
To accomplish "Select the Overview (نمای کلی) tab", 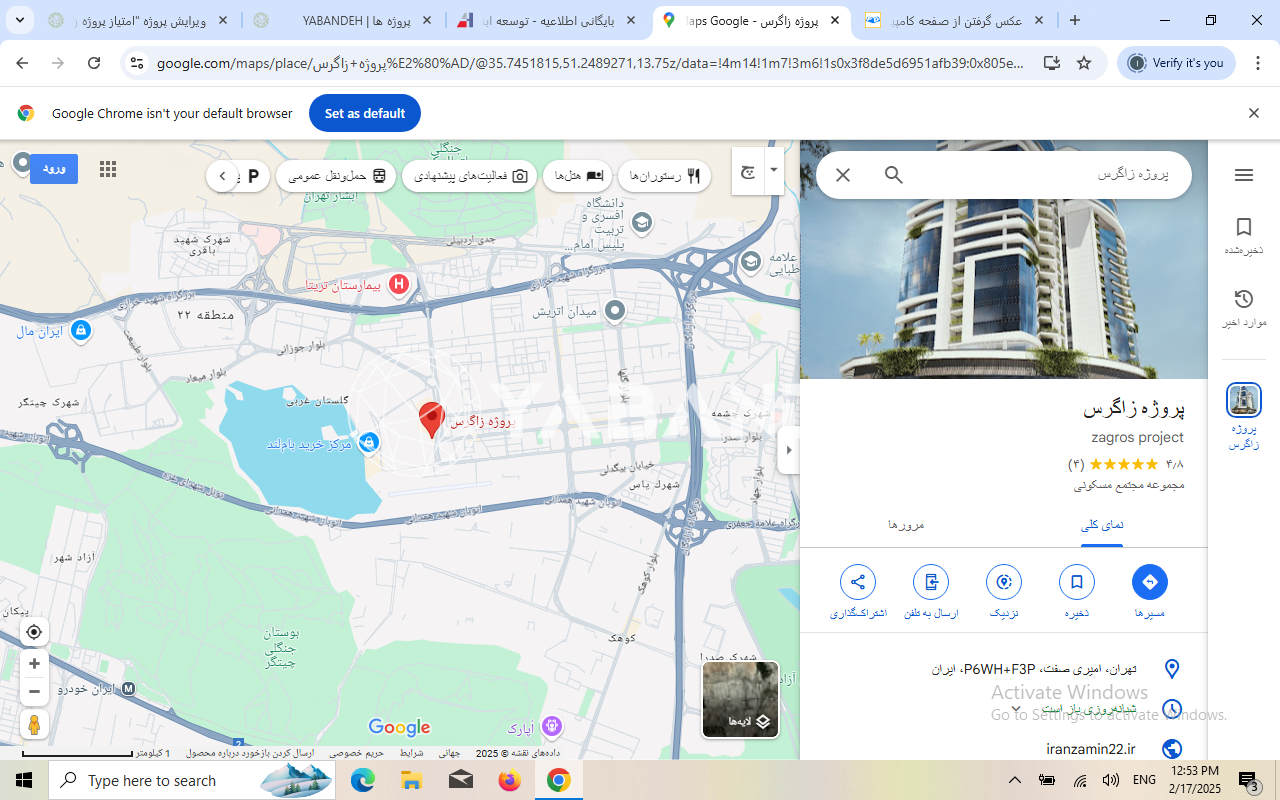I will [1102, 525].
